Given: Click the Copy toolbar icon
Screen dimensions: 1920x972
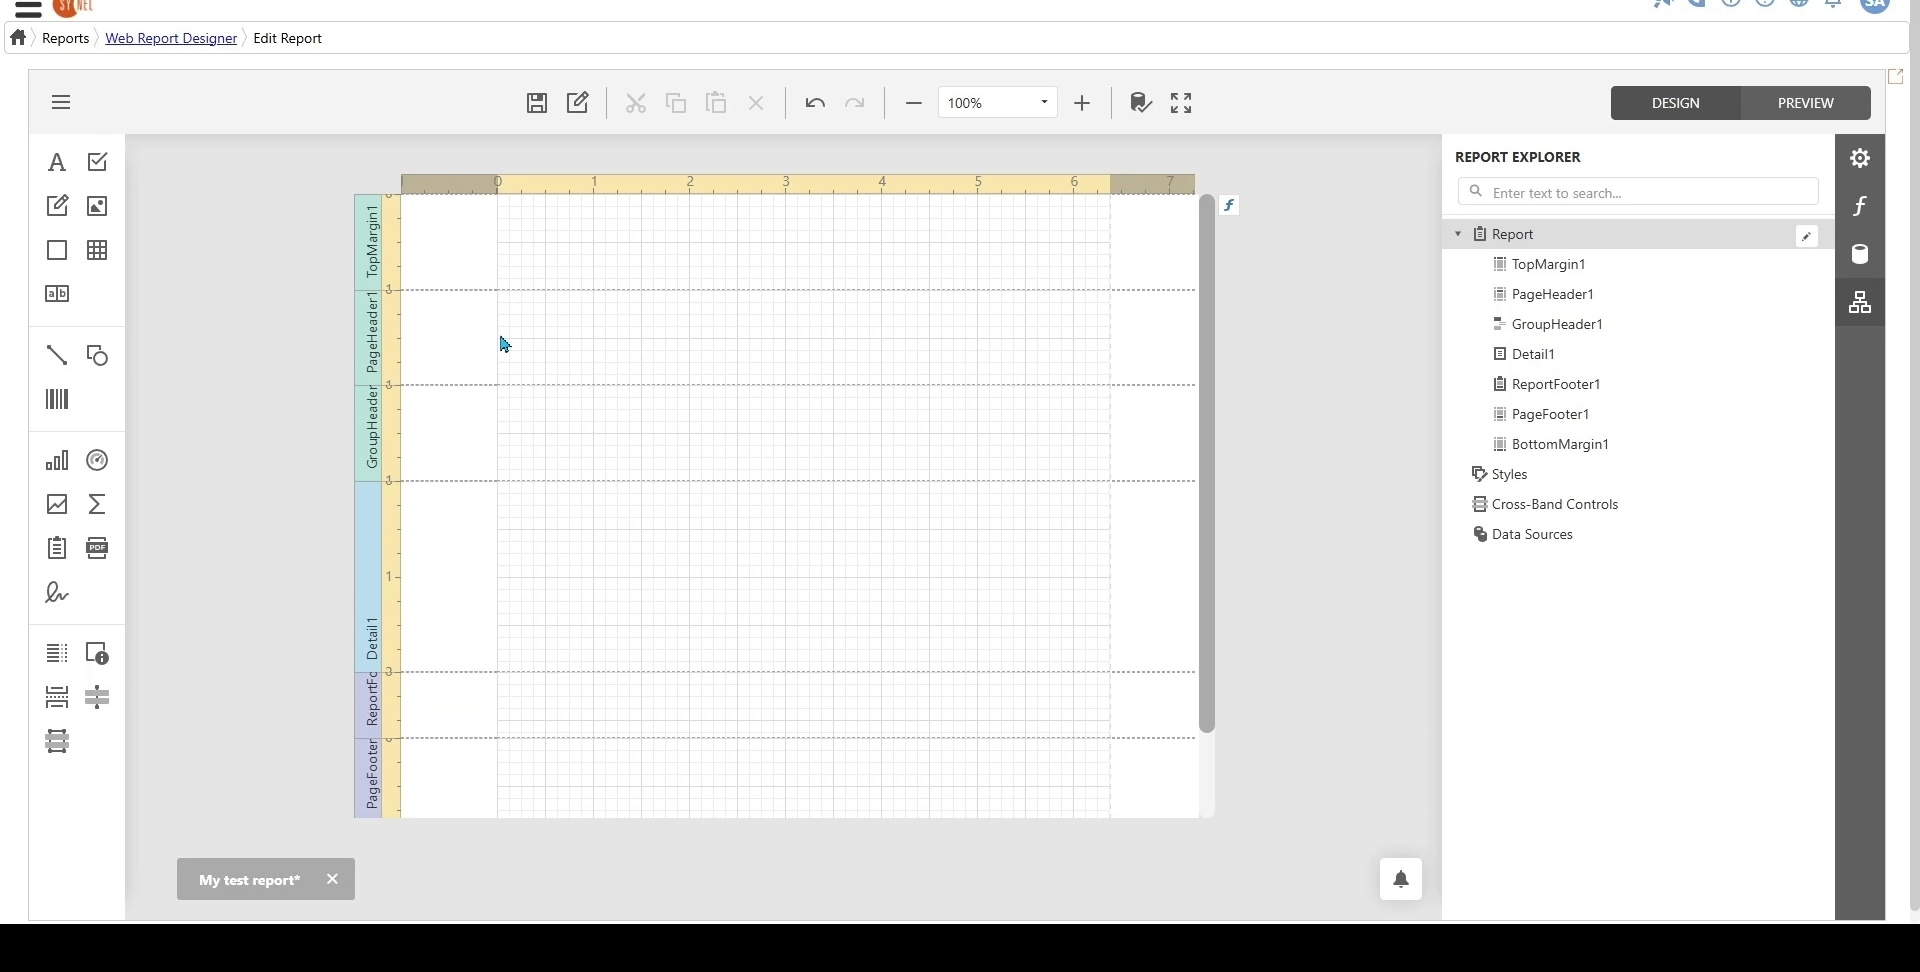Looking at the screenshot, I should (x=676, y=103).
